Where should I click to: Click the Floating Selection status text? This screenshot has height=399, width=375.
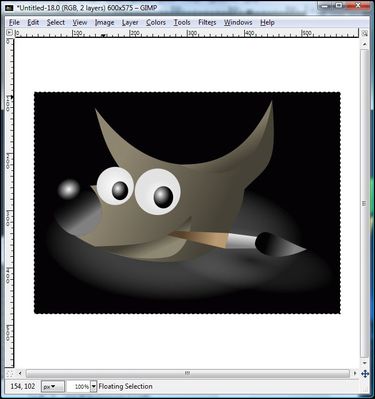click(125, 387)
